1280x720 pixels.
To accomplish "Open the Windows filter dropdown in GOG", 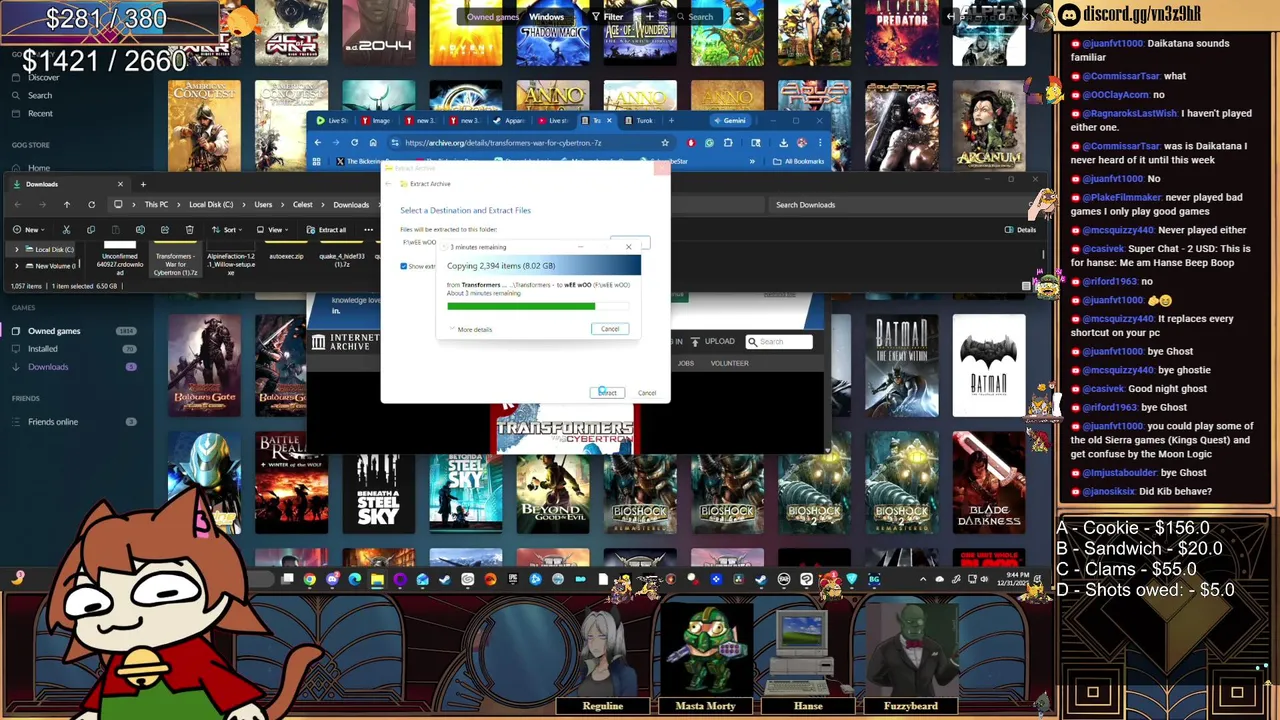I will pos(546,17).
